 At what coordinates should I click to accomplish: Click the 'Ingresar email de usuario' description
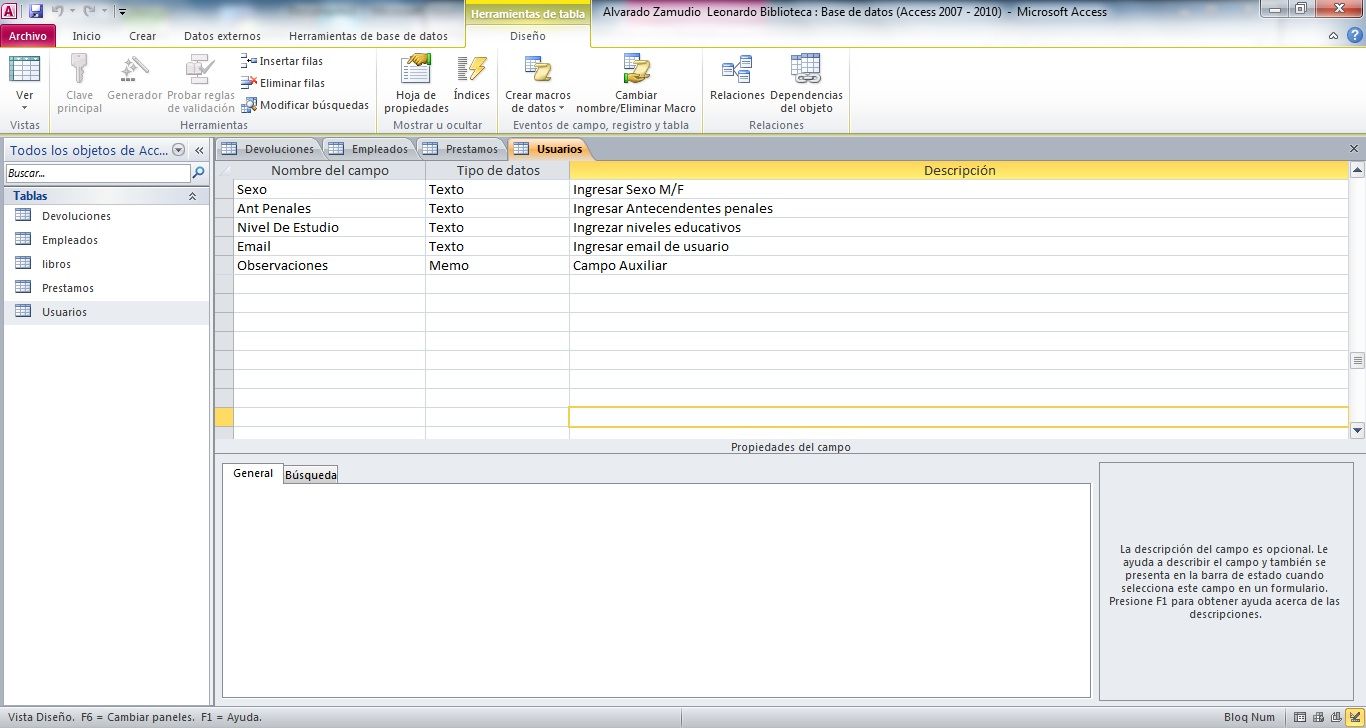coord(651,247)
